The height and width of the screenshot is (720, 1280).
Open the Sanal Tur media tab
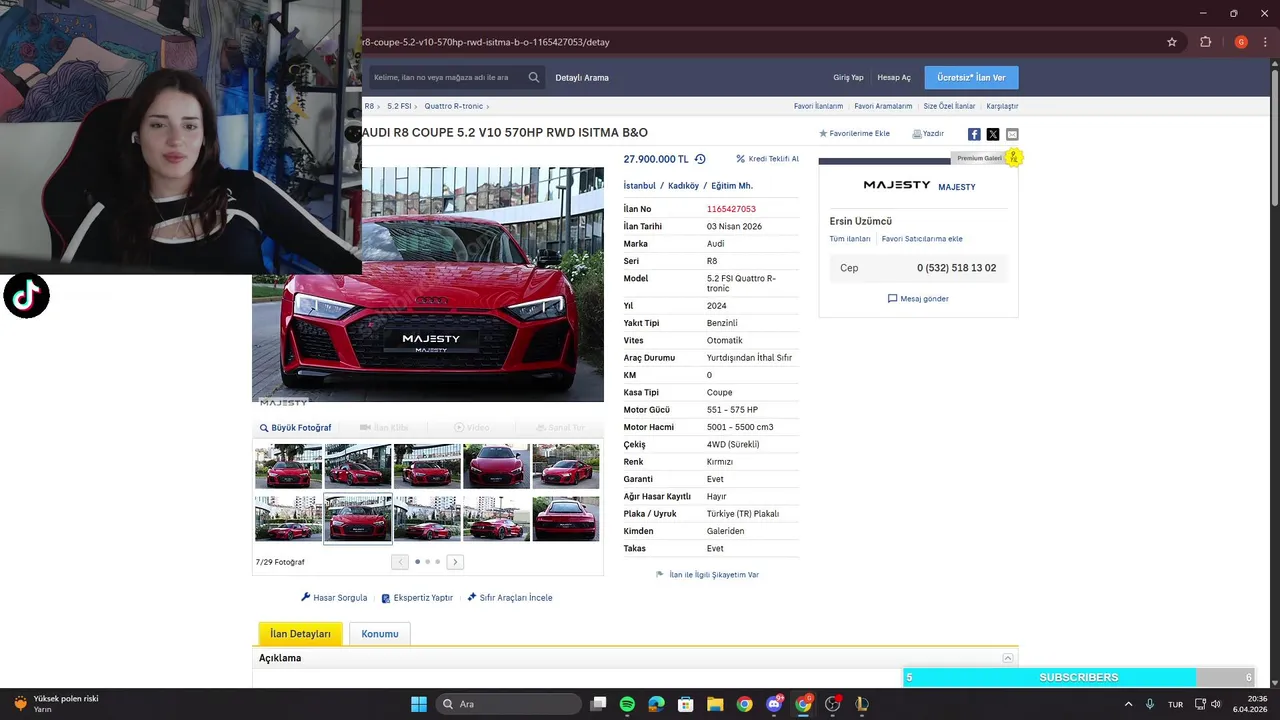pos(560,428)
